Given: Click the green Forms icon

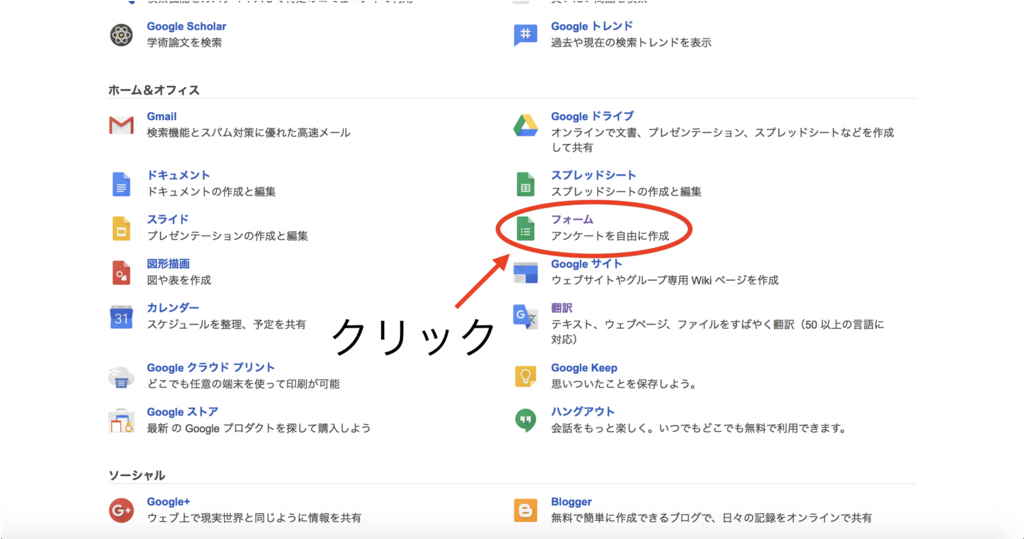Looking at the screenshot, I should (525, 229).
